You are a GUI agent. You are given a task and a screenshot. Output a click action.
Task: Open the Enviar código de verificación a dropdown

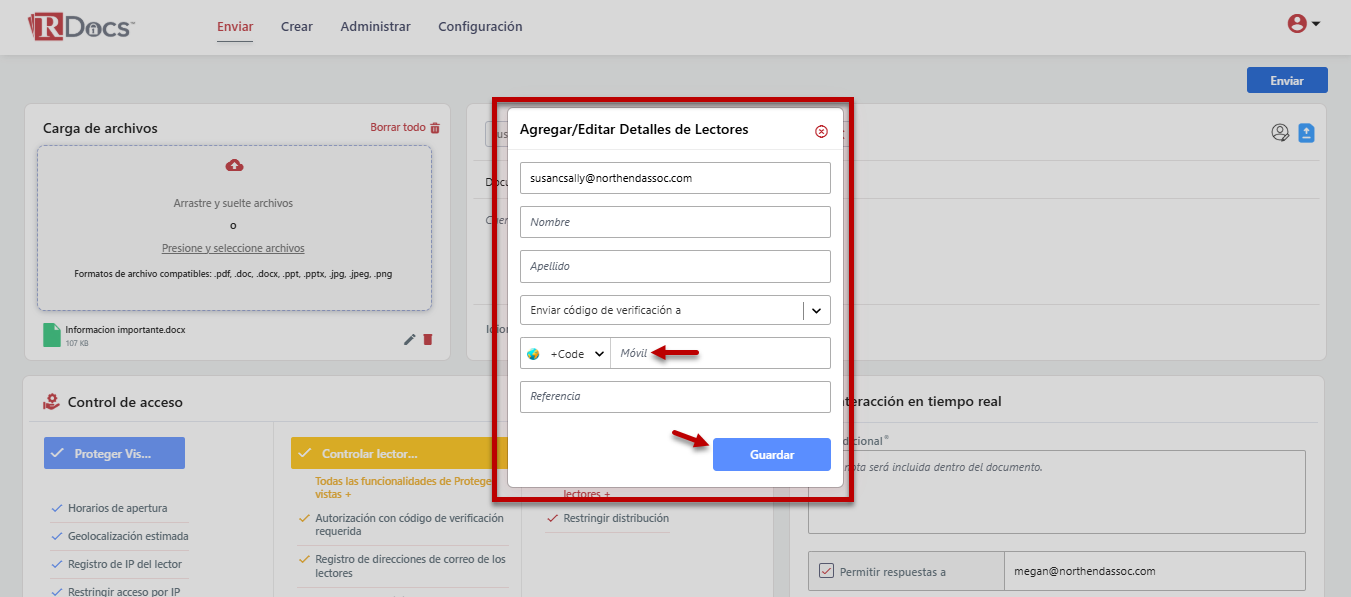(675, 310)
